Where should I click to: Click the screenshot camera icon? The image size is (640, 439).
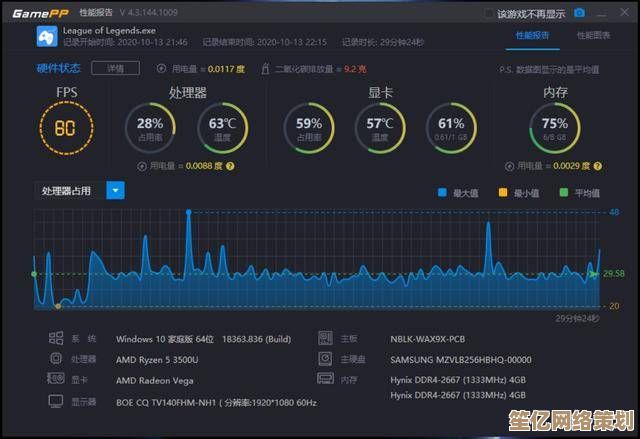pyautogui.click(x=579, y=13)
